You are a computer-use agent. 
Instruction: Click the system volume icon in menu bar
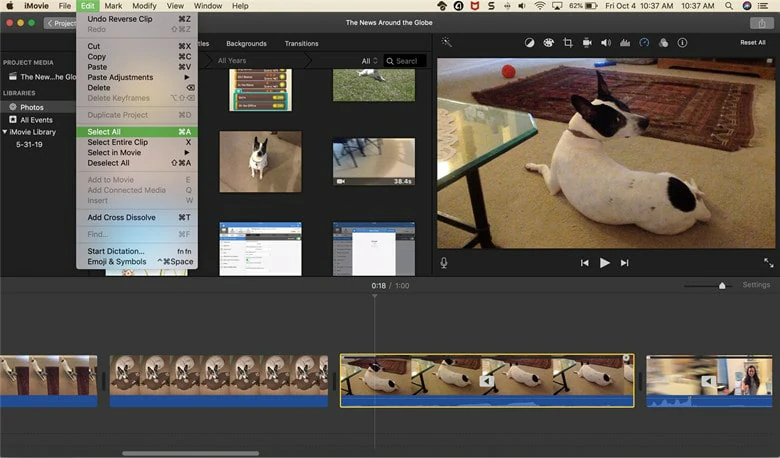[521, 6]
